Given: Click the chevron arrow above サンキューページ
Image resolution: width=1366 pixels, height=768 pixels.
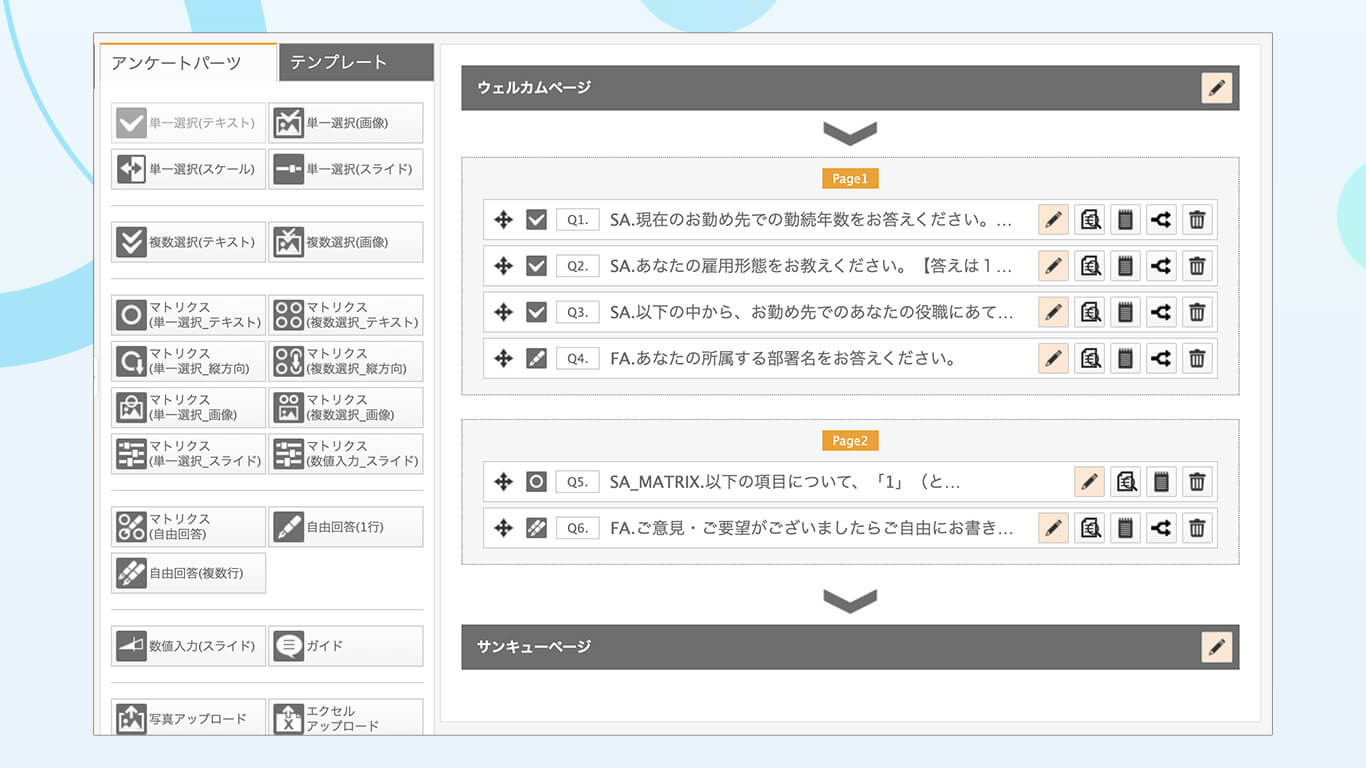Looking at the screenshot, I should (849, 600).
